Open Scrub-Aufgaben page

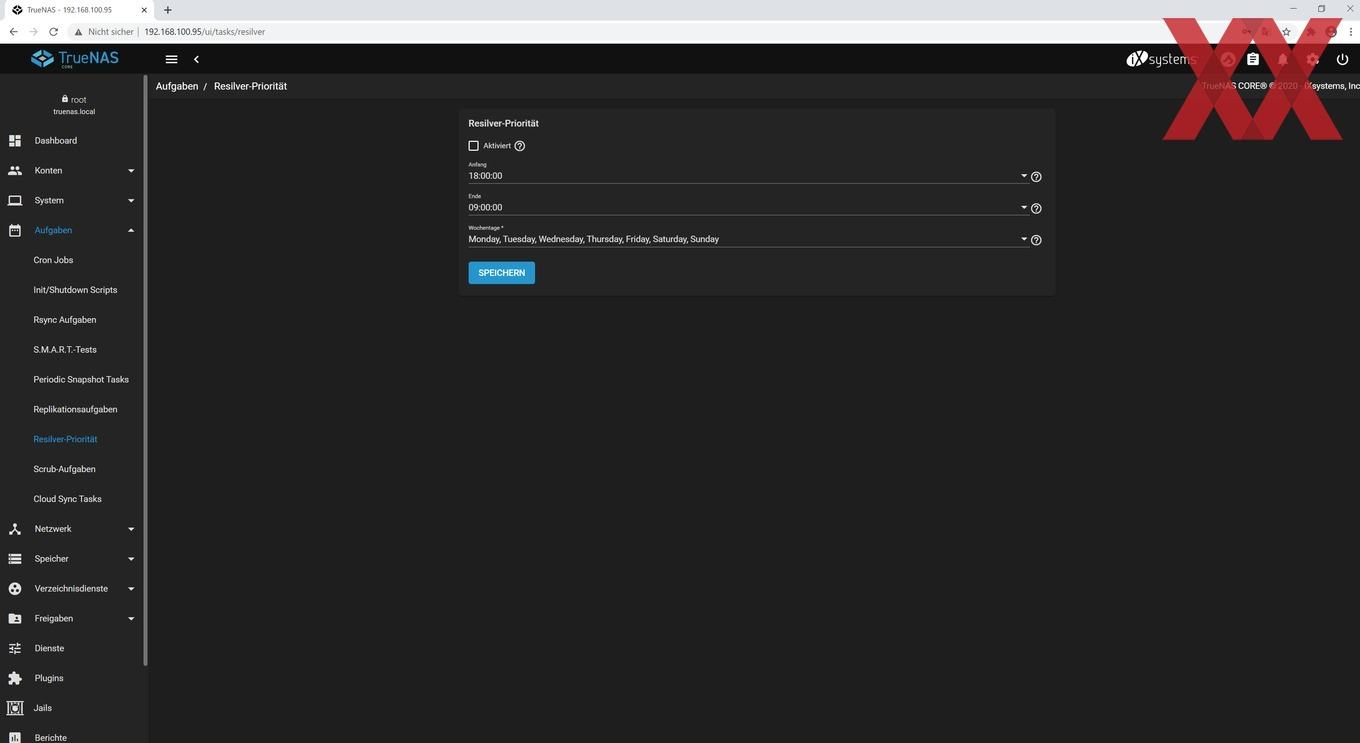65,469
